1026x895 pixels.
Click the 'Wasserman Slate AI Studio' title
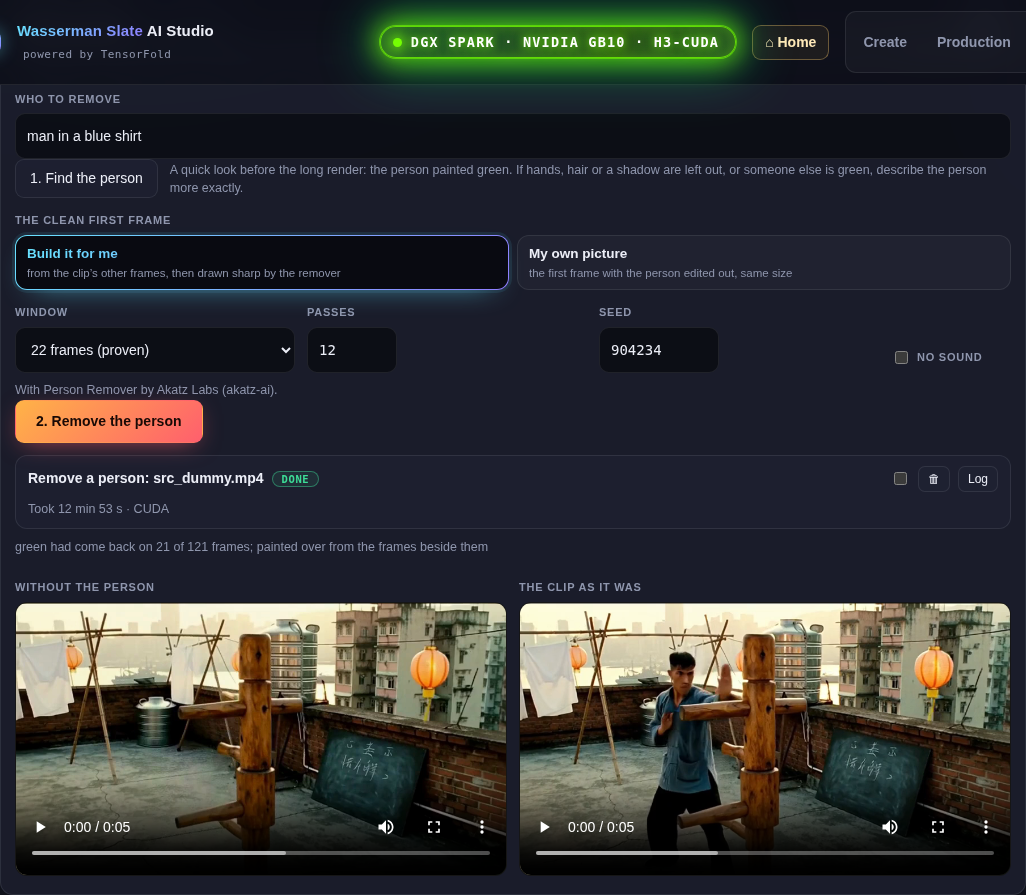point(115,31)
